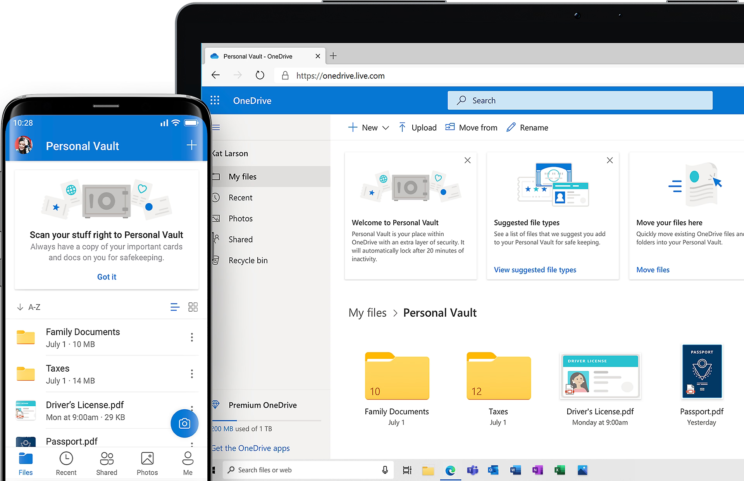This screenshot has width=744, height=481.
Task: Open the Recycle bin
Action: 248,260
